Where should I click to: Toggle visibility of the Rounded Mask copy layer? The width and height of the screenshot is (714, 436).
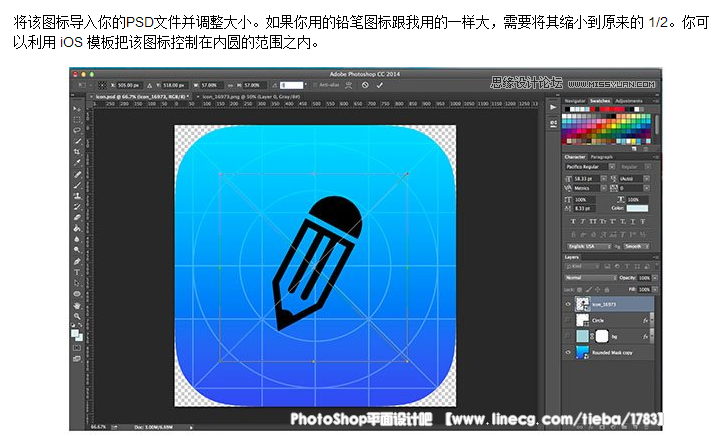tap(569, 353)
